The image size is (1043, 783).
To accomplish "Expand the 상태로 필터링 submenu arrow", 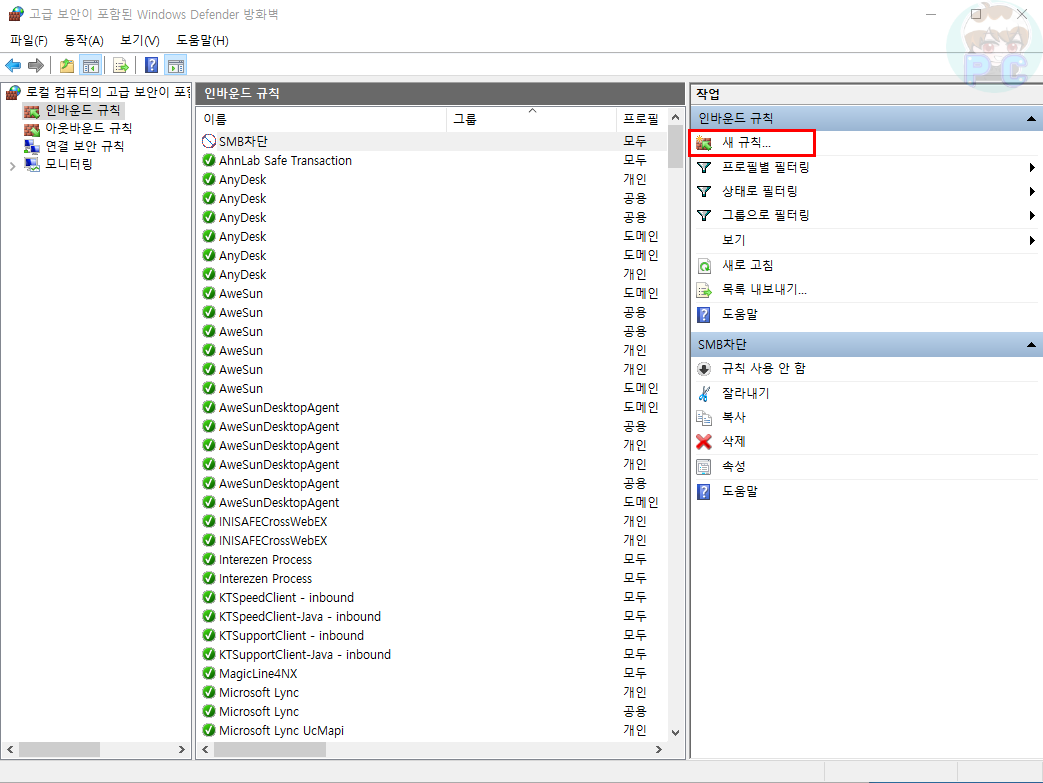I will coord(1032,192).
